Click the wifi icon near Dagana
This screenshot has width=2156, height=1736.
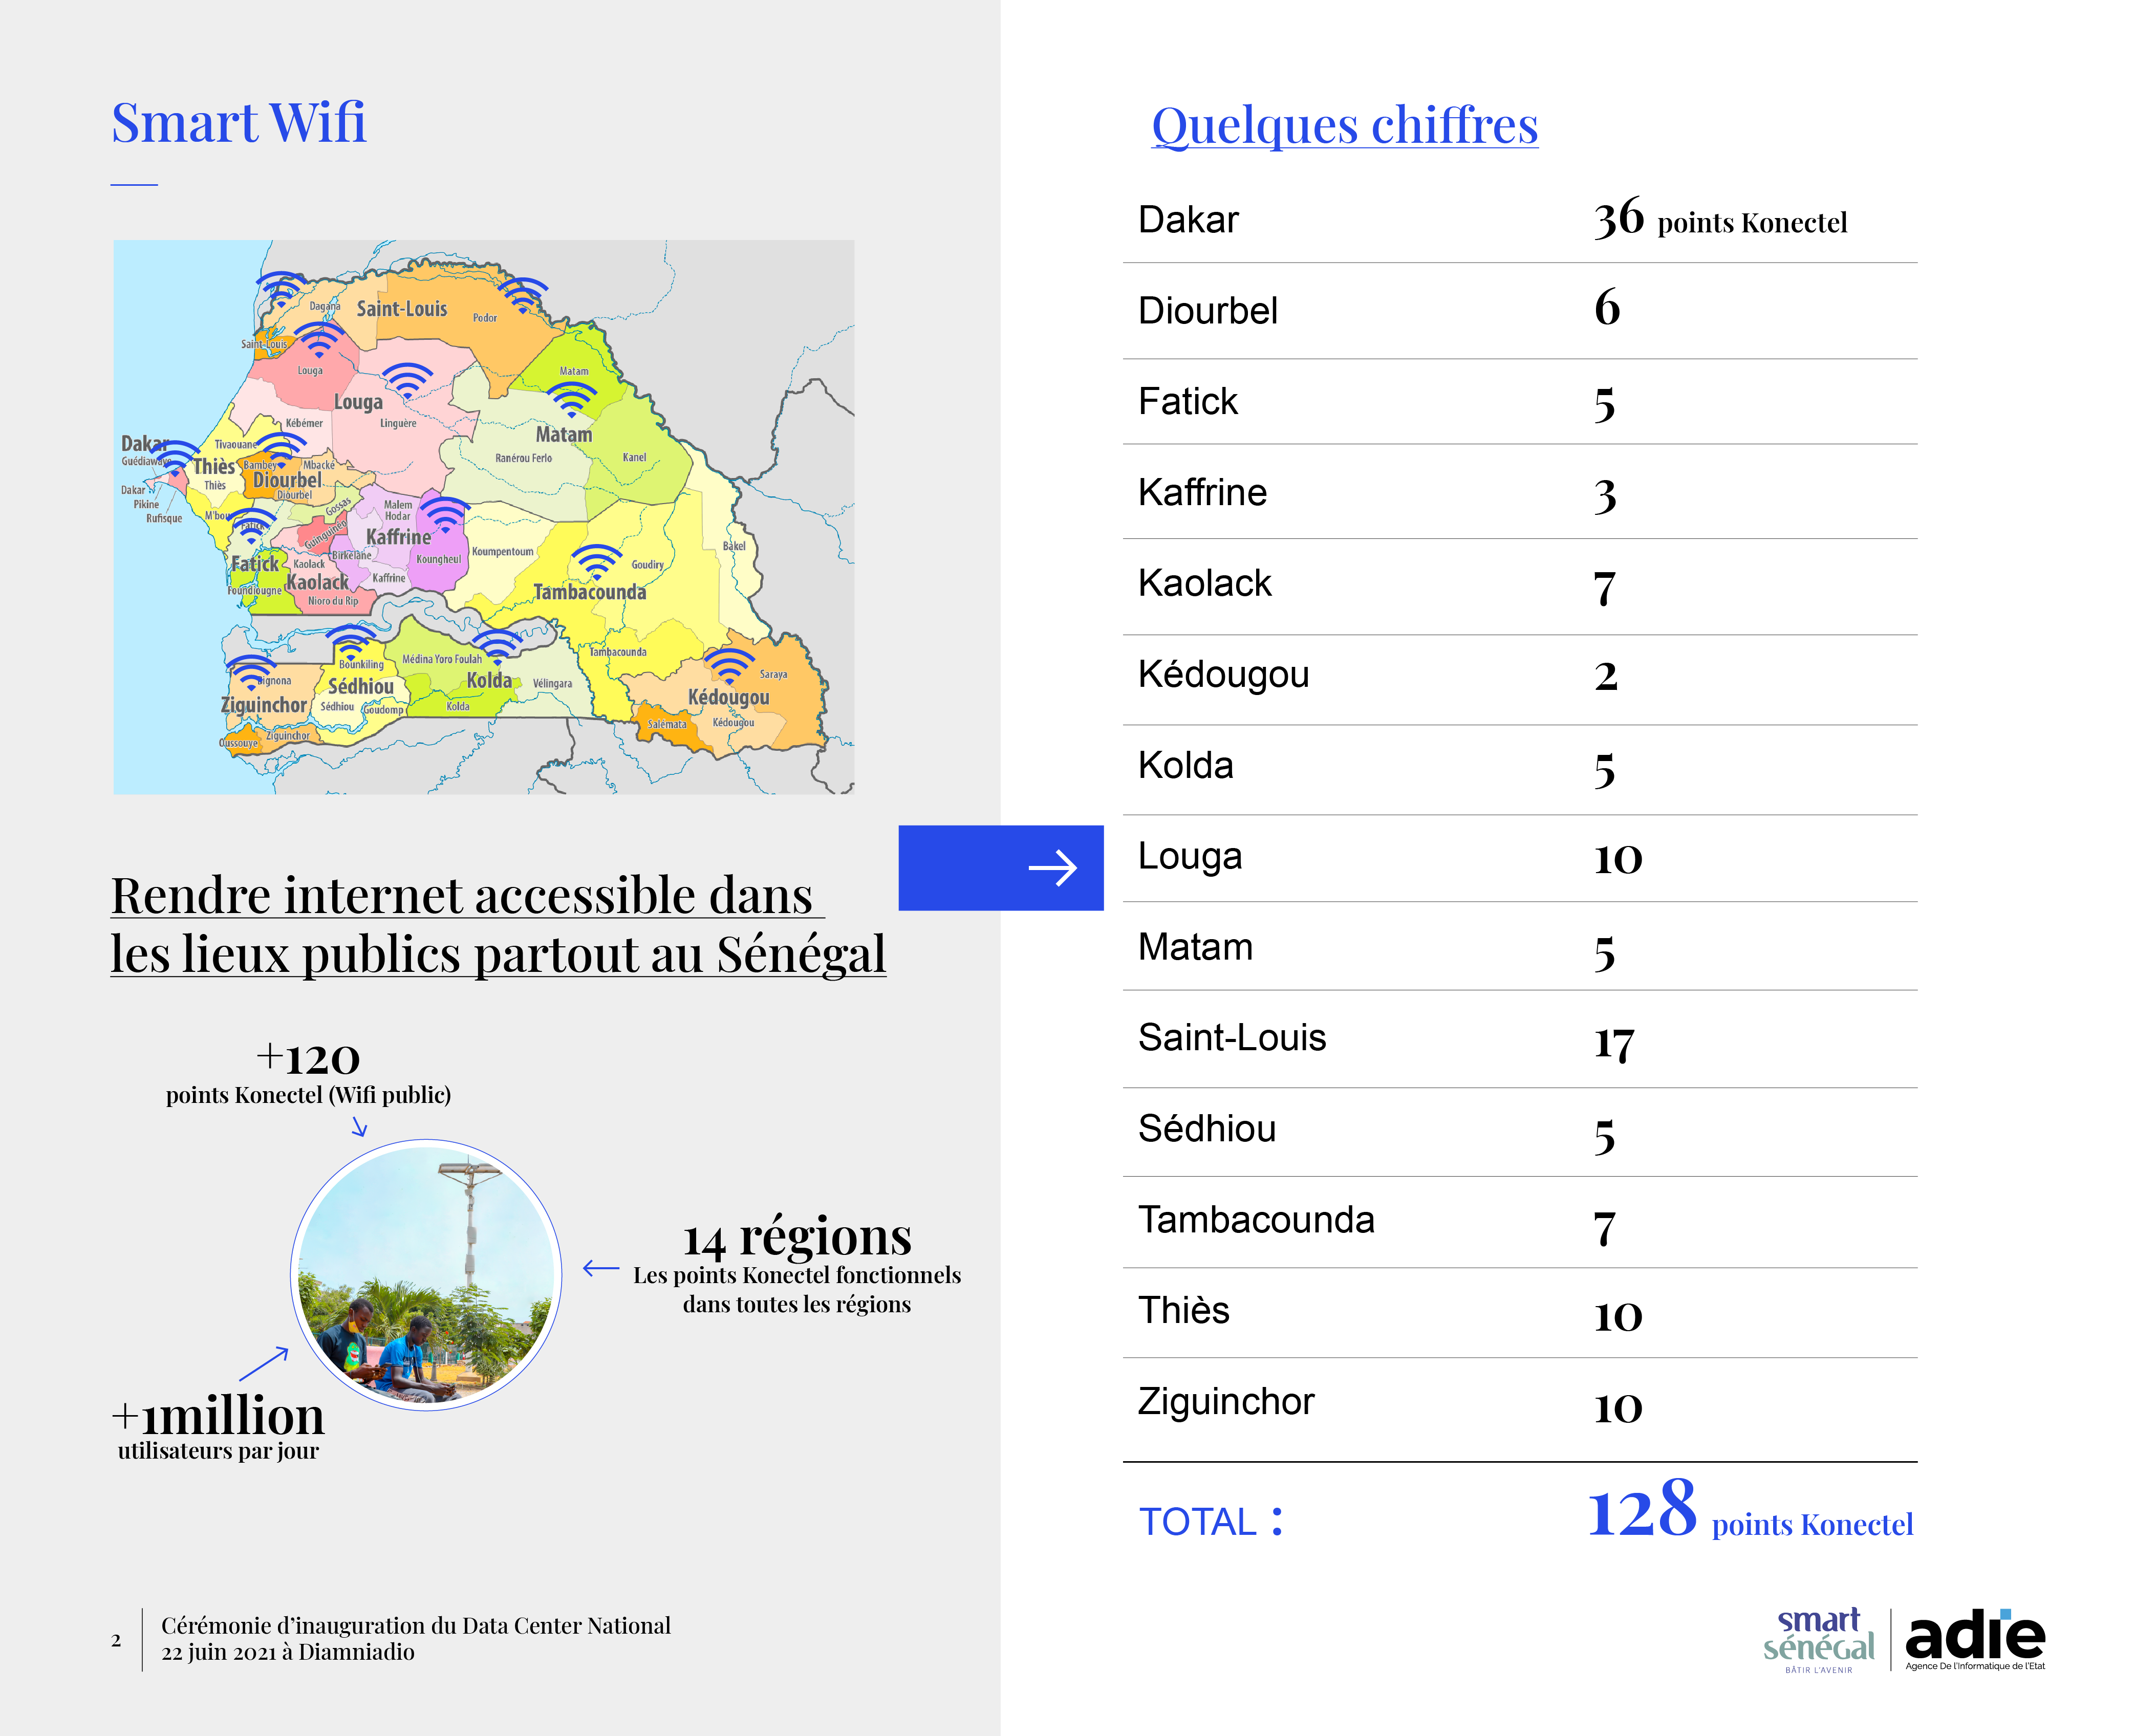pos(282,290)
